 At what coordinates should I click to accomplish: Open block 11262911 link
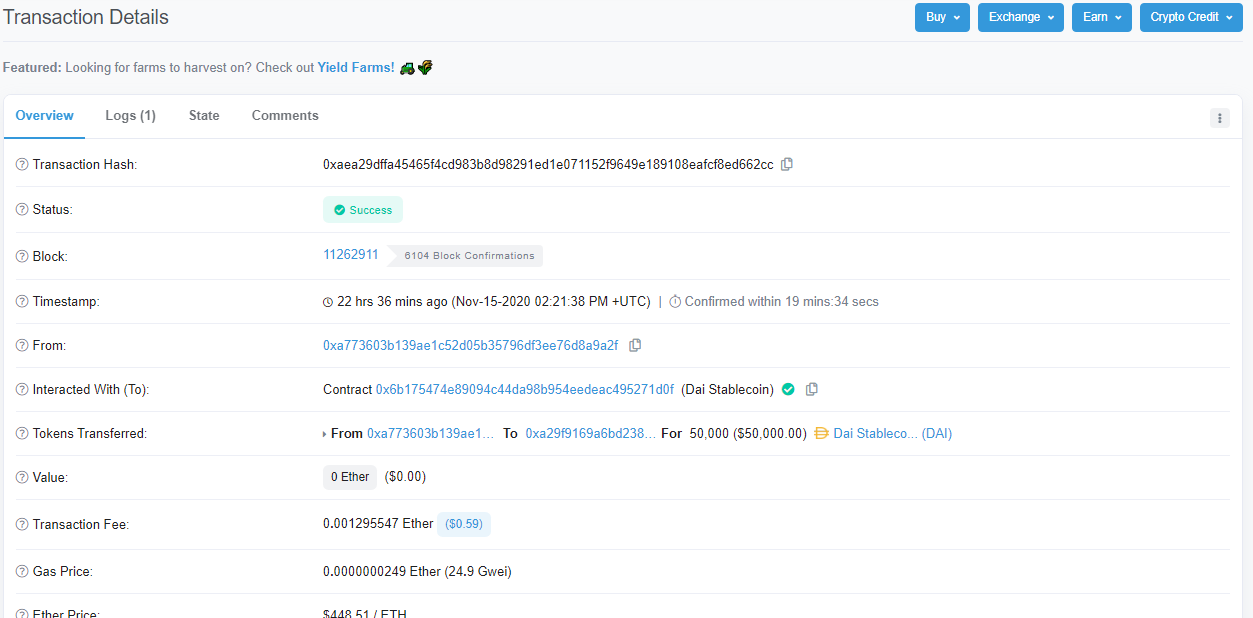point(350,255)
